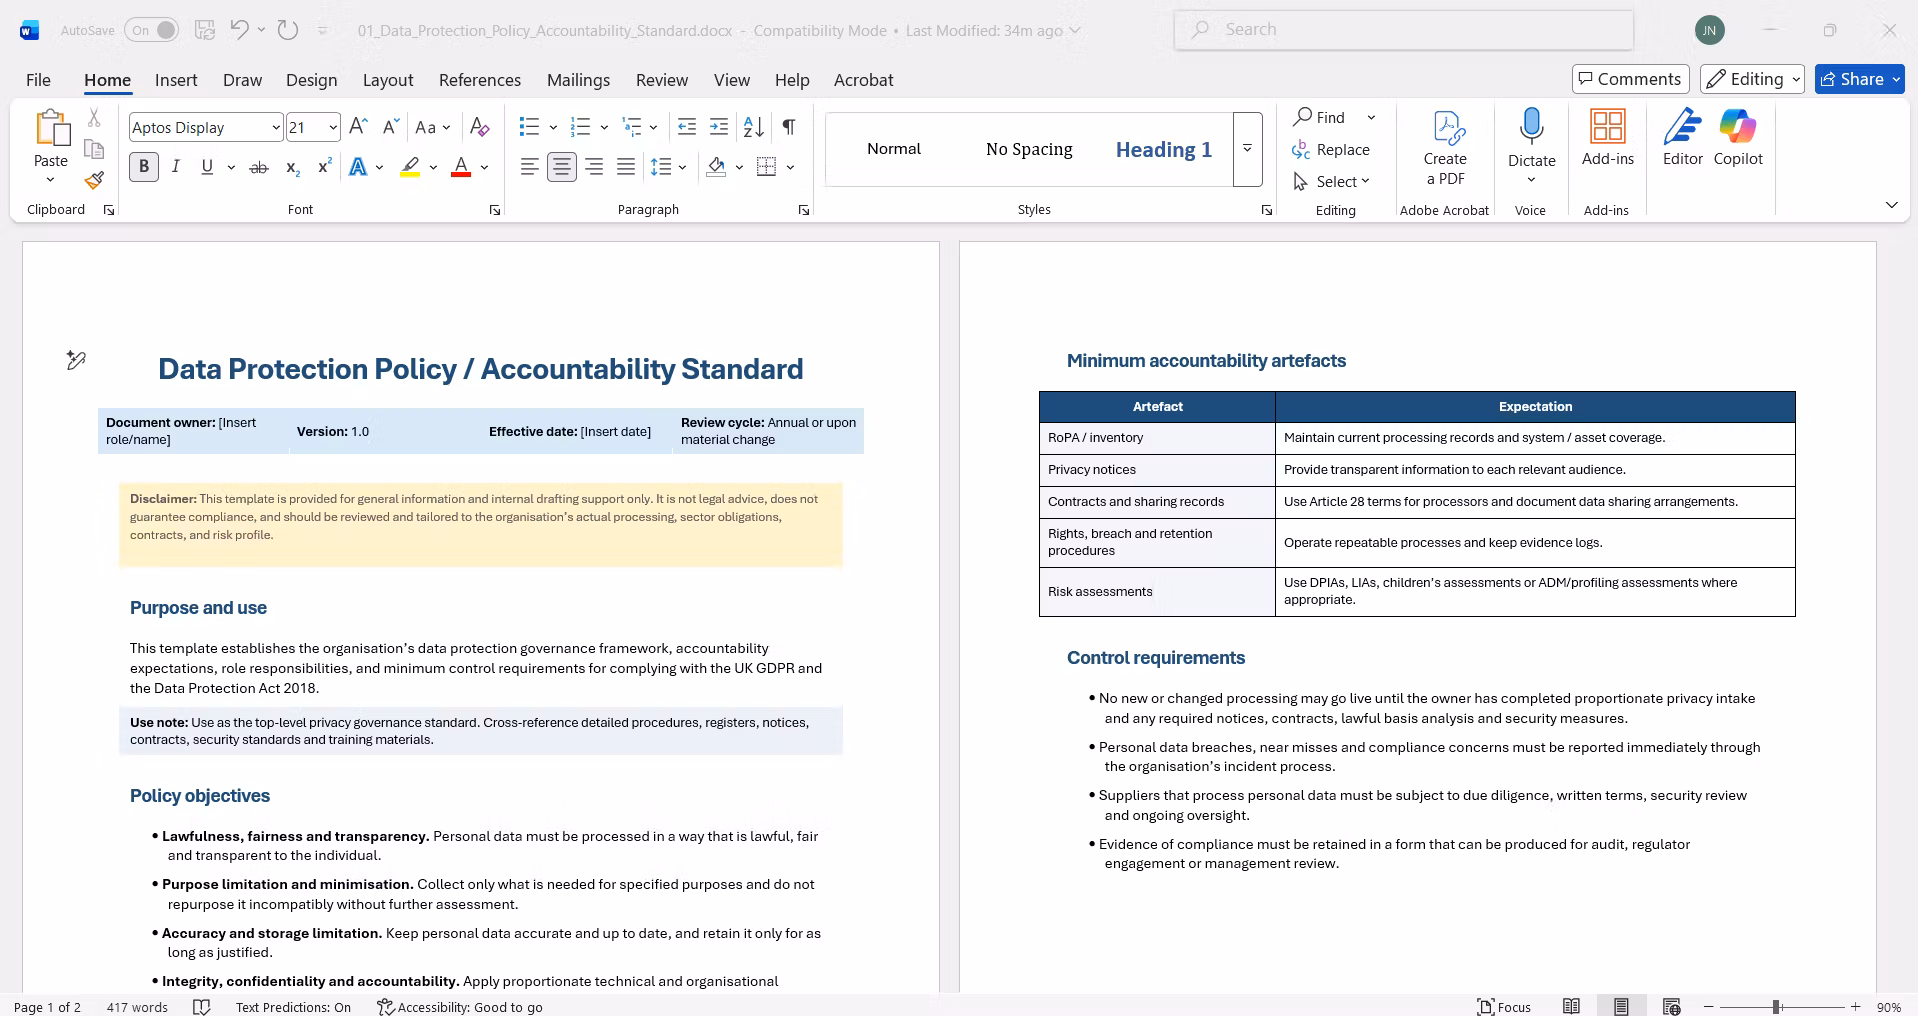1918x1016 pixels.
Task: Switch to the References tab
Action: pyautogui.click(x=480, y=80)
